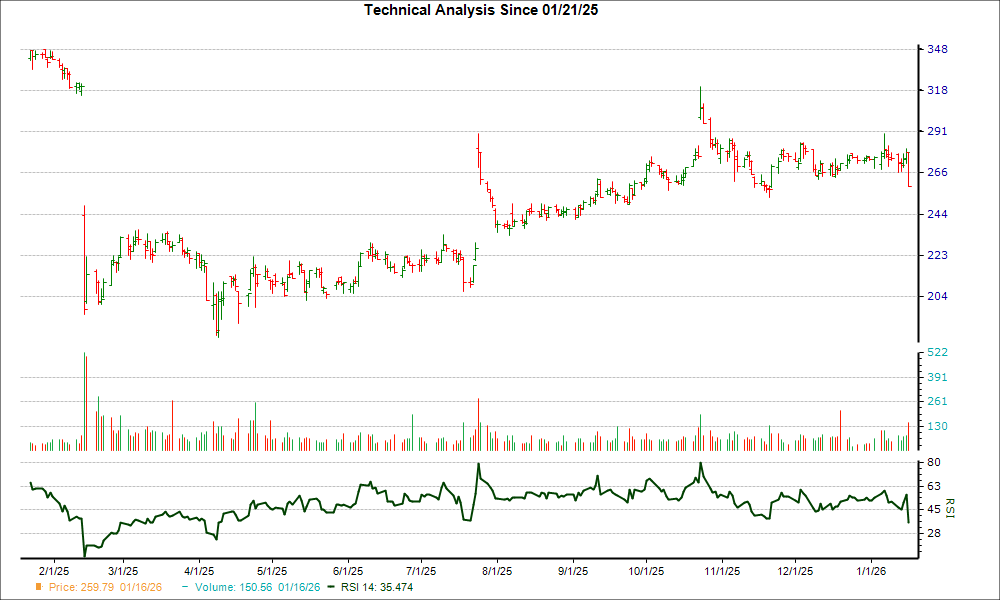Click the lowest RSI dip below 28 in February

coord(85,552)
